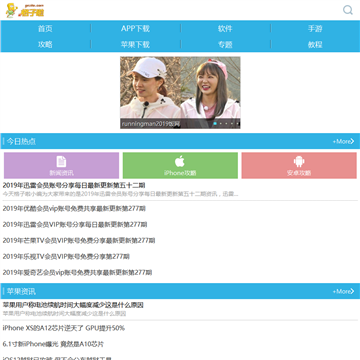Click the runningman2019 banner image
The image size is (360, 360).
(x=180, y=92)
